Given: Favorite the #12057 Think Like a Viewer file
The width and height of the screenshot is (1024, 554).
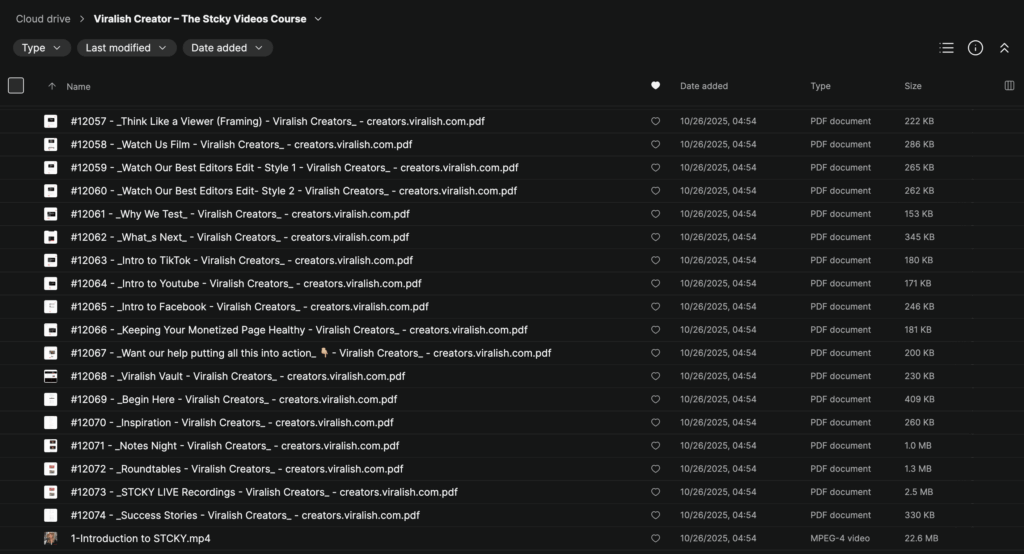Looking at the screenshot, I should 656,121.
